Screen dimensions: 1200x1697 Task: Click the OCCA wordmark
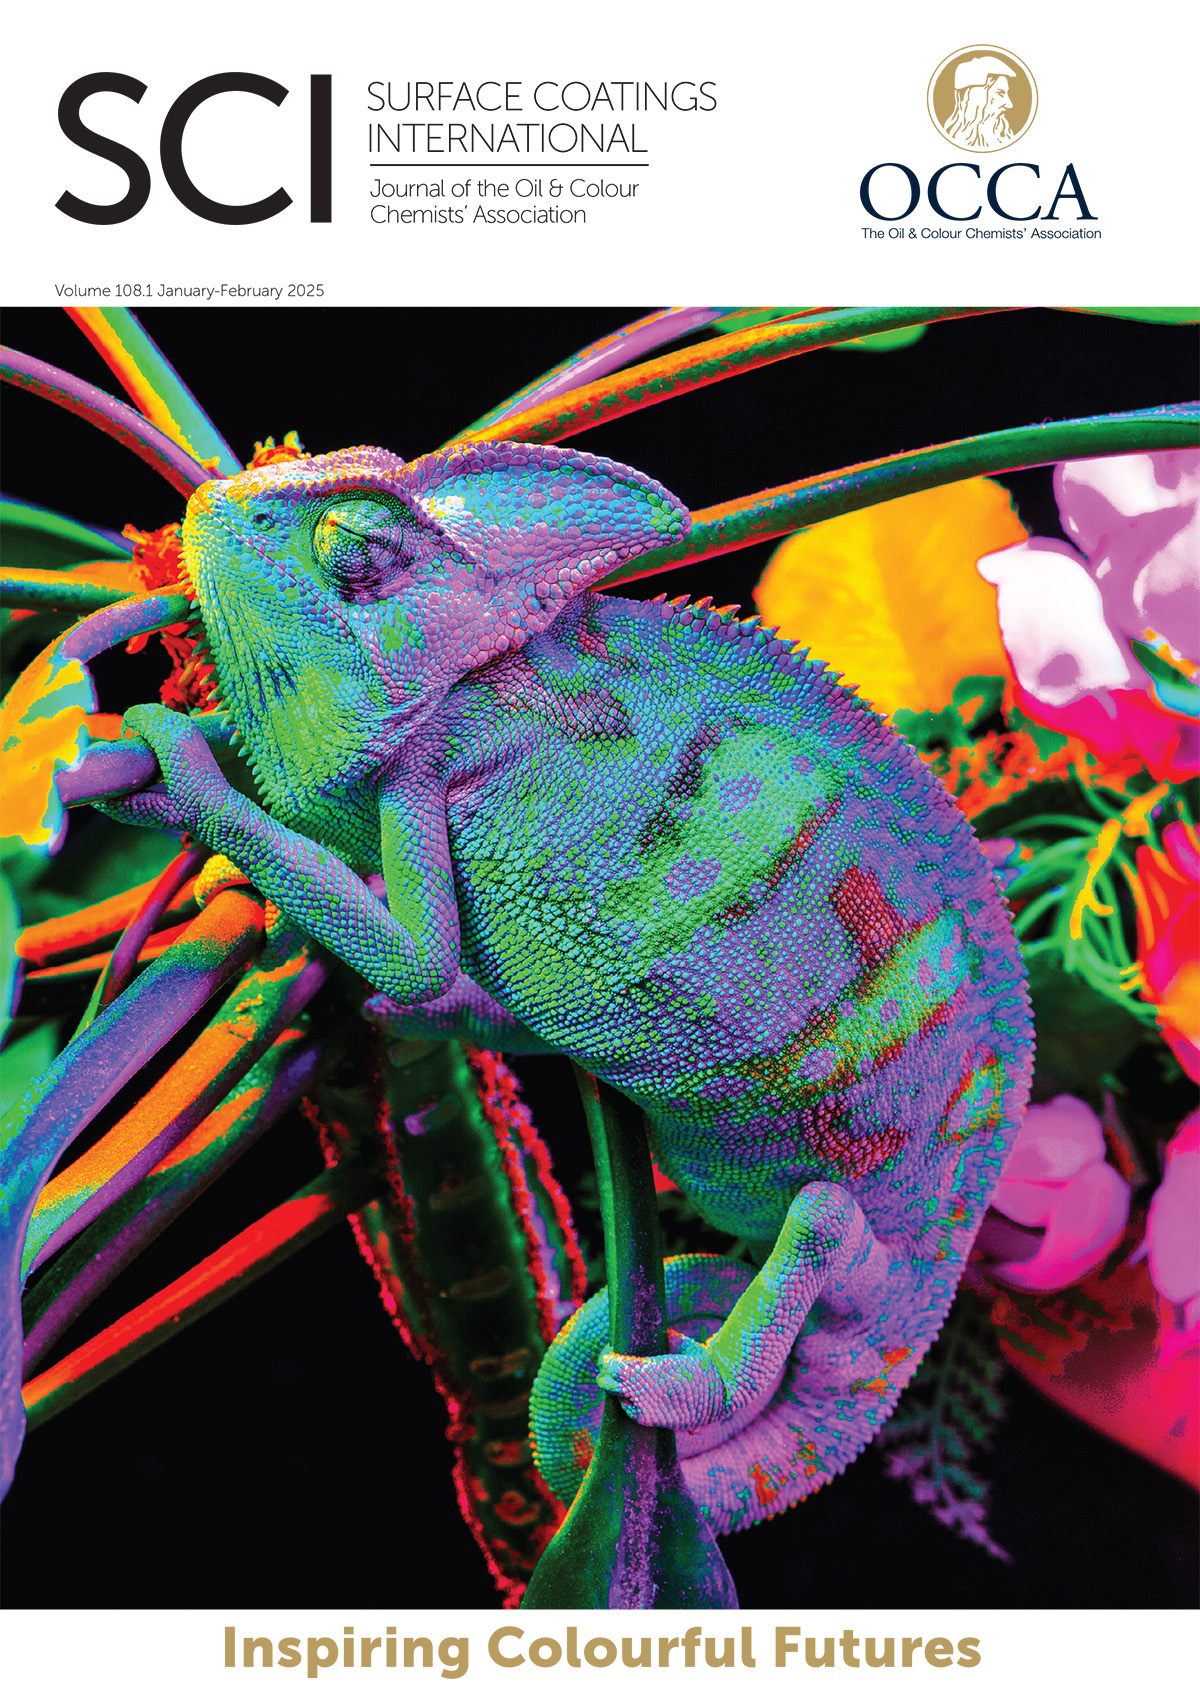click(979, 192)
